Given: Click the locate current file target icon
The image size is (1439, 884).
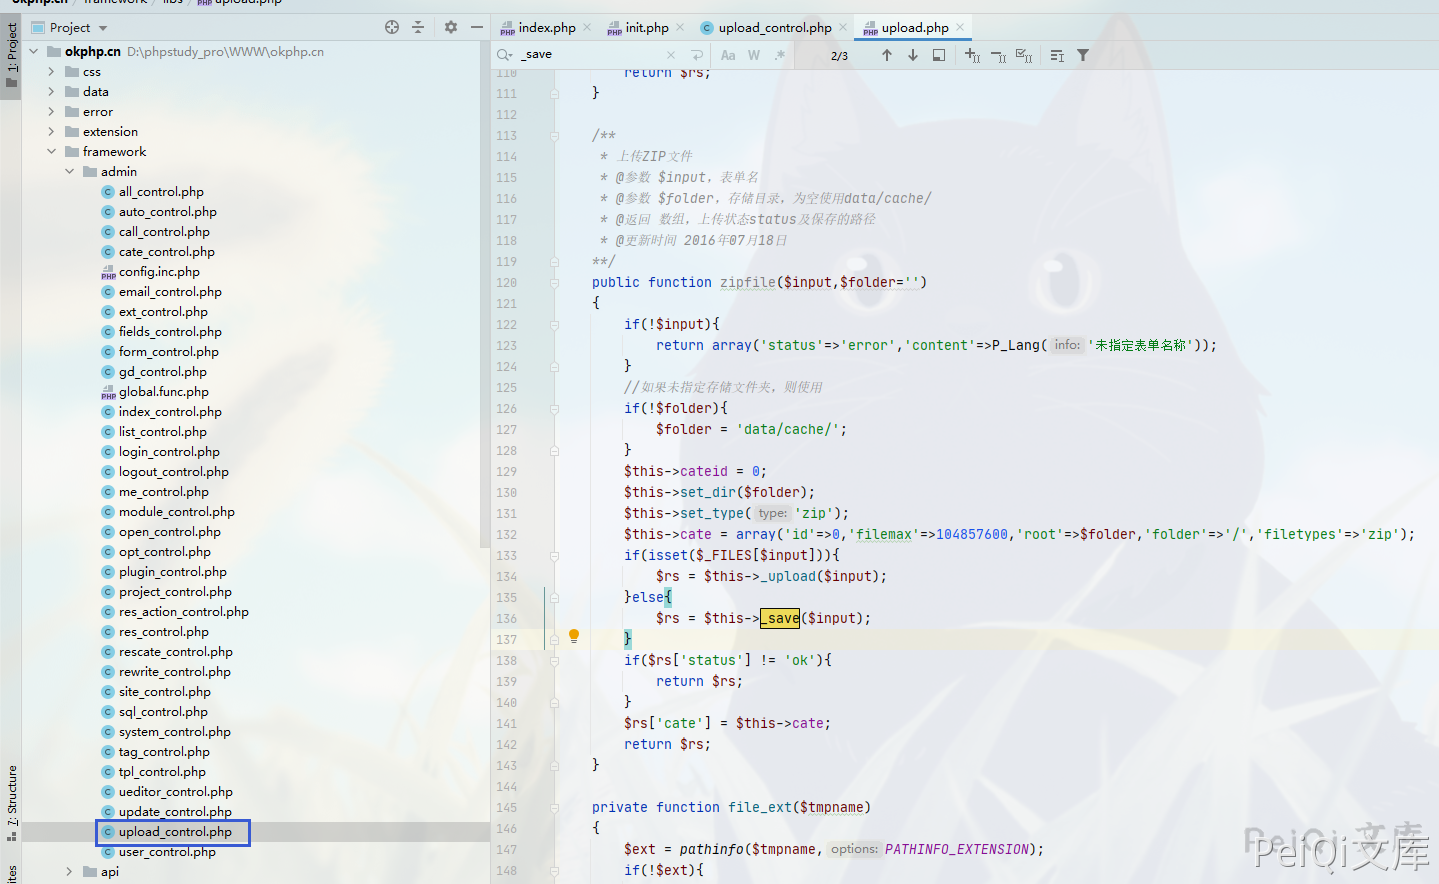Looking at the screenshot, I should (x=392, y=27).
